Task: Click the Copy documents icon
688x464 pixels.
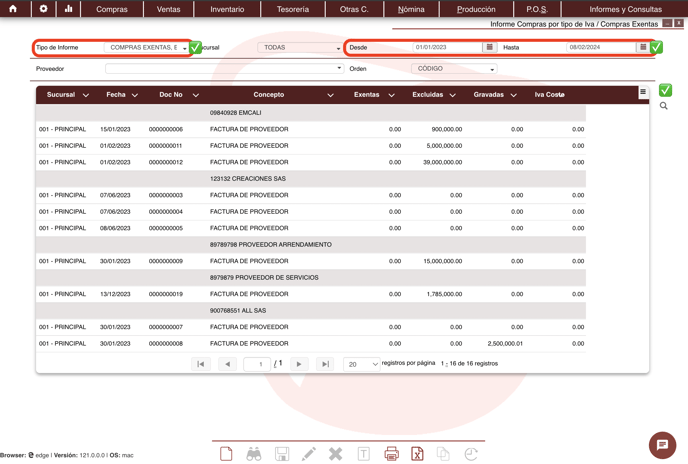Action: point(443,454)
